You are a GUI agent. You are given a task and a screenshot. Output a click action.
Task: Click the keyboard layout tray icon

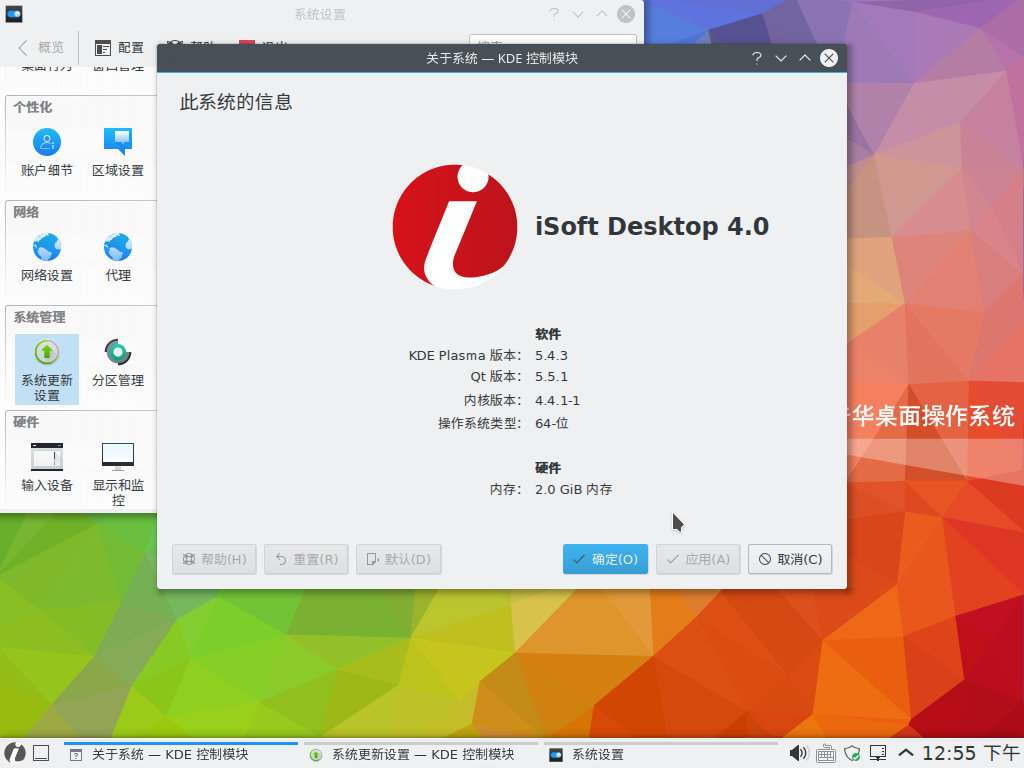(825, 754)
